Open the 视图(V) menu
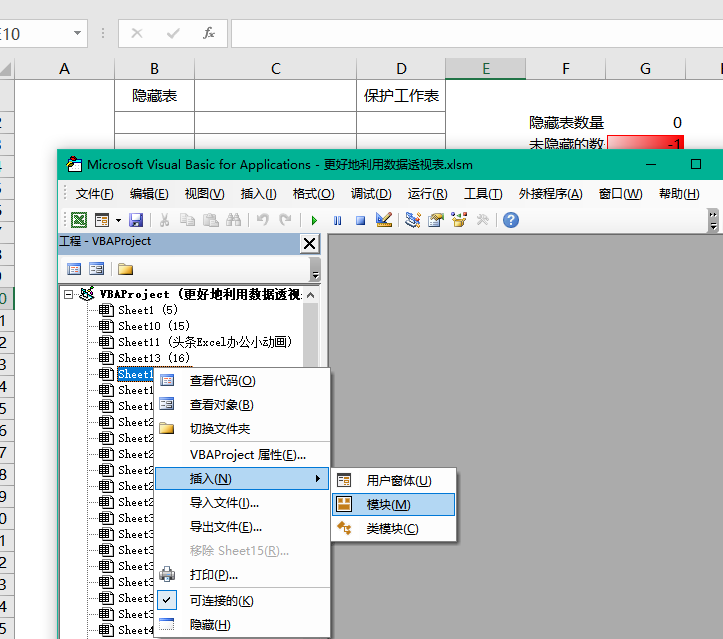Viewport: 723px width, 639px height. [x=204, y=194]
